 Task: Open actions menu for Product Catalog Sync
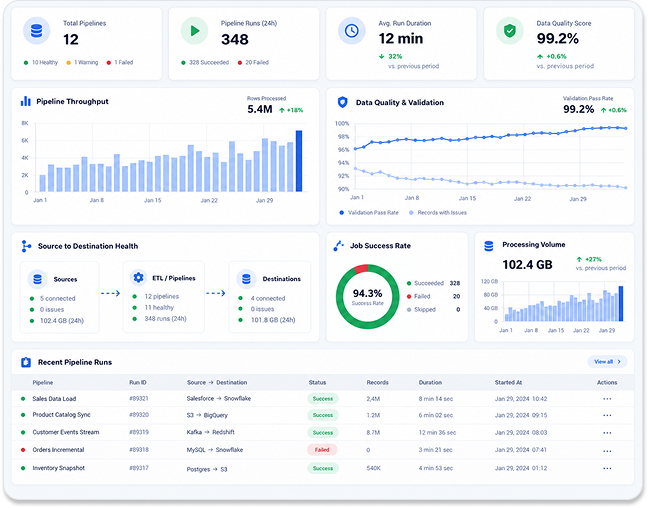(607, 415)
